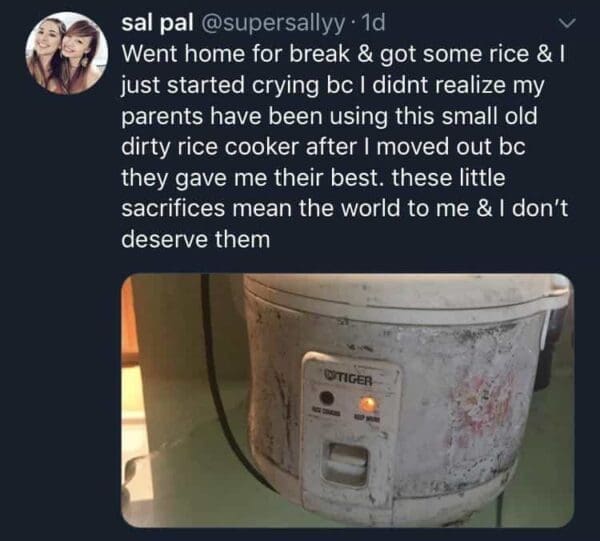Open the @supersallyy handle
600x541 pixels.
[x=271, y=24]
